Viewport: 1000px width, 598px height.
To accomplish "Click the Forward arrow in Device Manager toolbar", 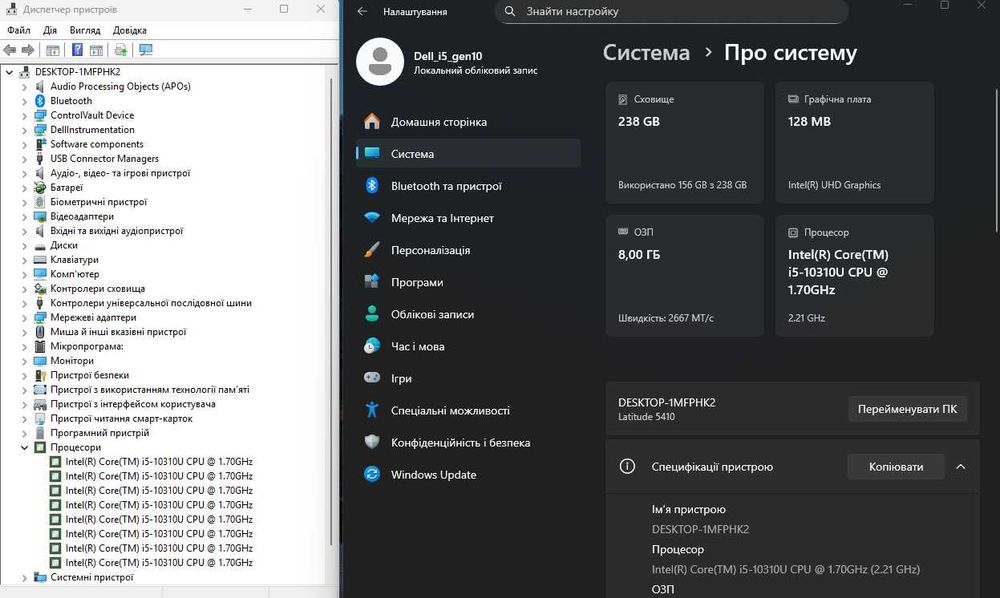I will 28,50.
